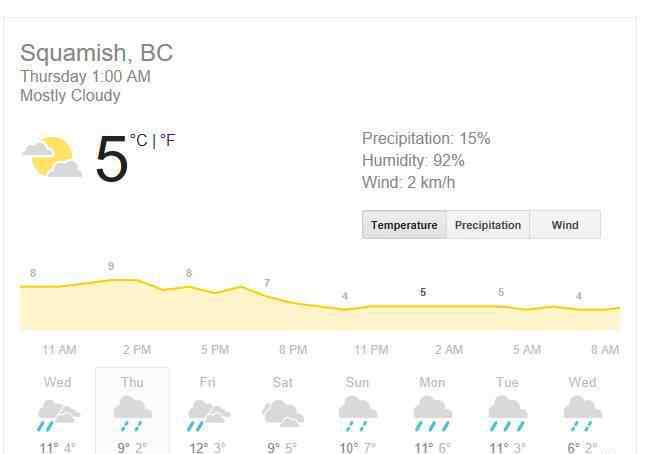Select the 11 PM time label
This screenshot has height=454, width=651.
coord(371,349)
